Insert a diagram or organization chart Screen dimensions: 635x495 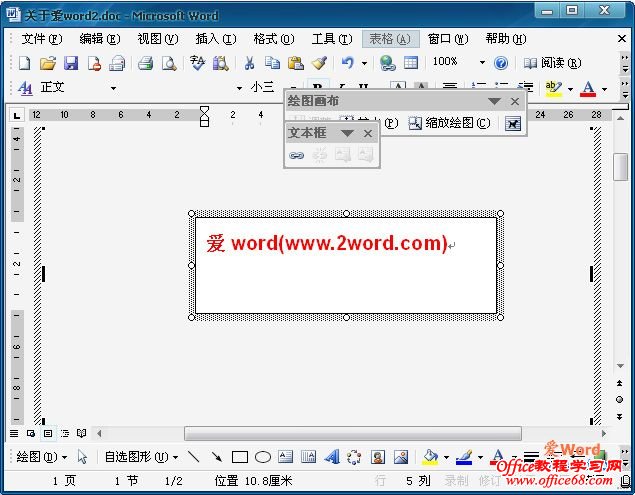click(354, 457)
